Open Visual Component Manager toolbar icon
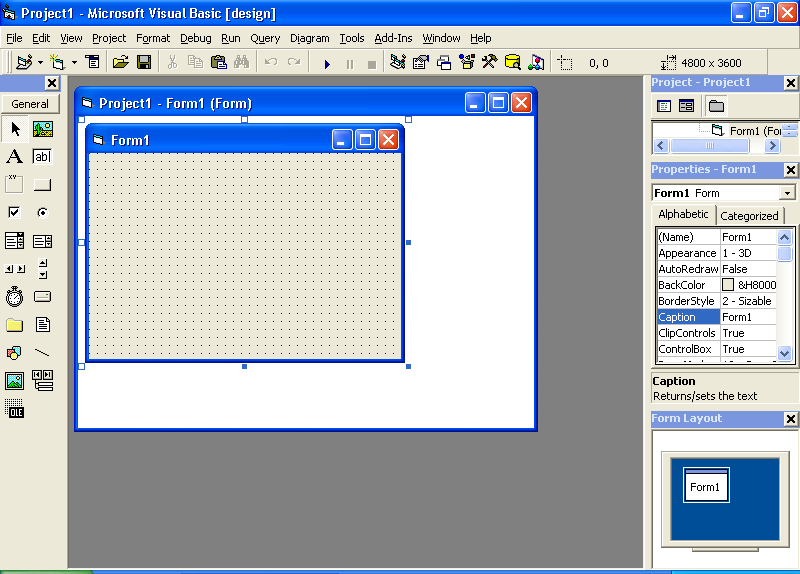This screenshot has height=574, width=800. pyautogui.click(x=536, y=62)
